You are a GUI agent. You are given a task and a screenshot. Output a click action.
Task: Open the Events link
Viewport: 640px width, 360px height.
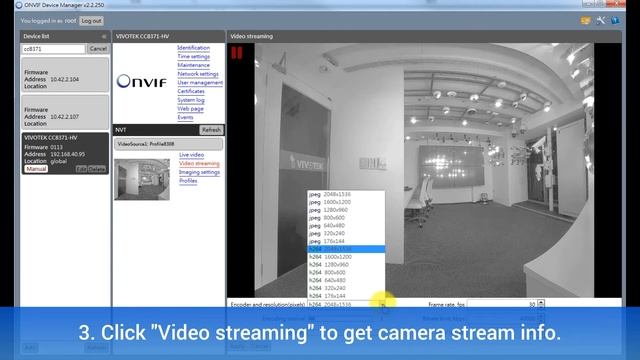pos(185,118)
